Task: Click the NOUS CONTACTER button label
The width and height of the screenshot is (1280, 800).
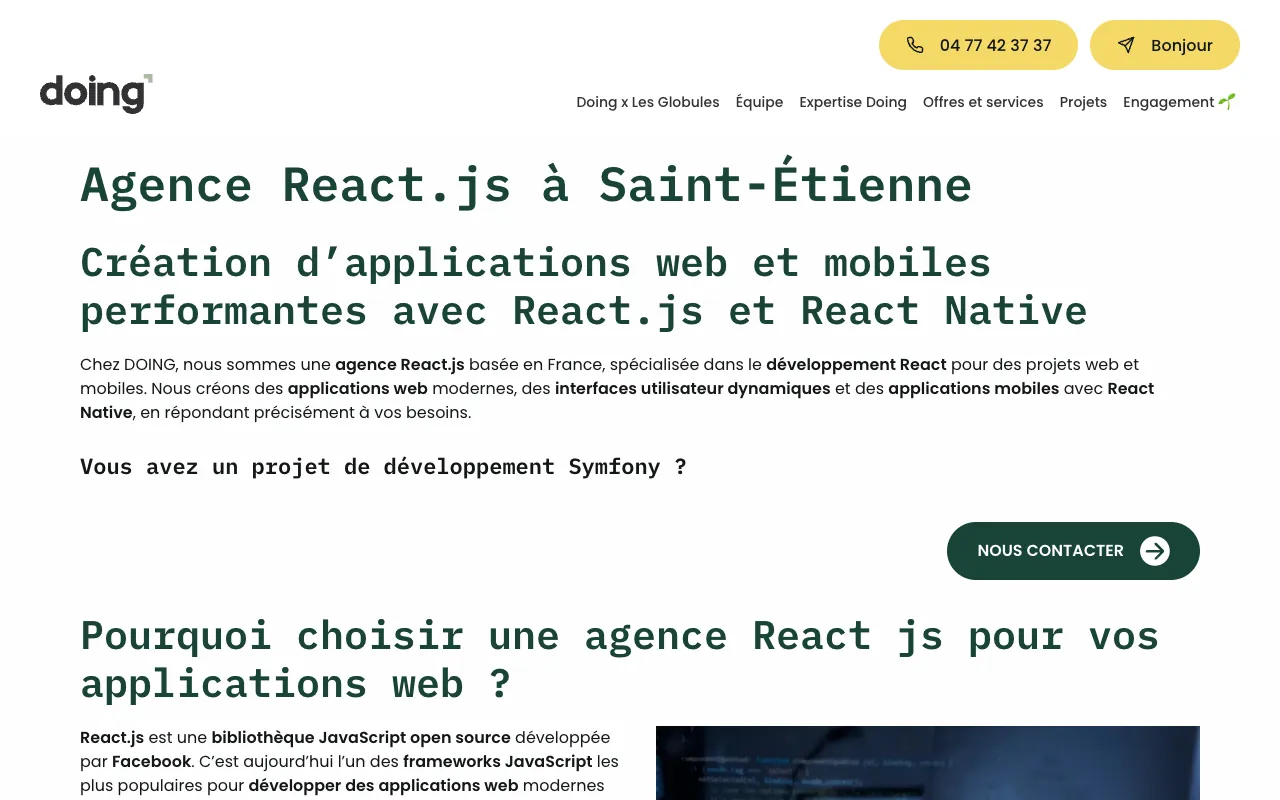Action: [x=1050, y=551]
